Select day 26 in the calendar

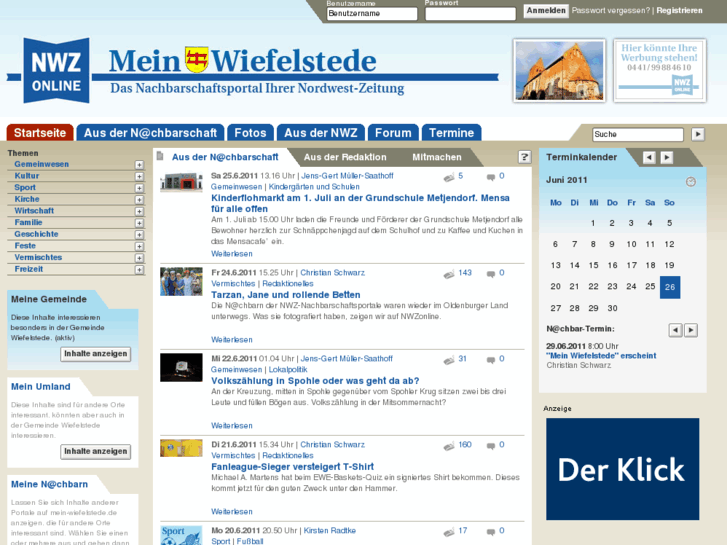pyautogui.click(x=670, y=287)
